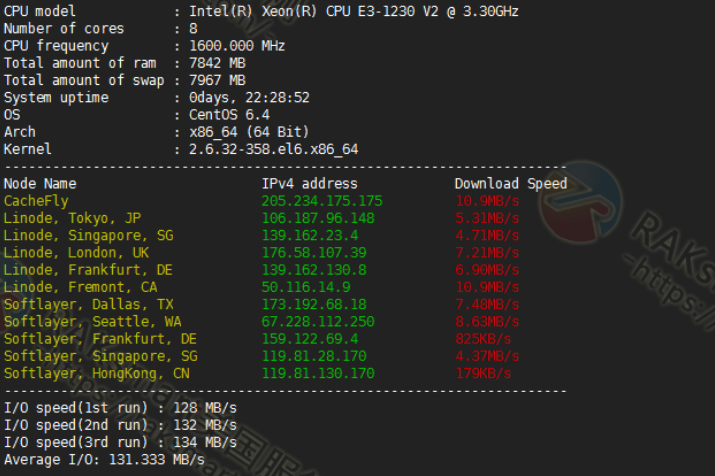Viewport: 715px width, 476px height.
Task: Click Linode, Frankfurt, DE node name
Action: coord(88,270)
